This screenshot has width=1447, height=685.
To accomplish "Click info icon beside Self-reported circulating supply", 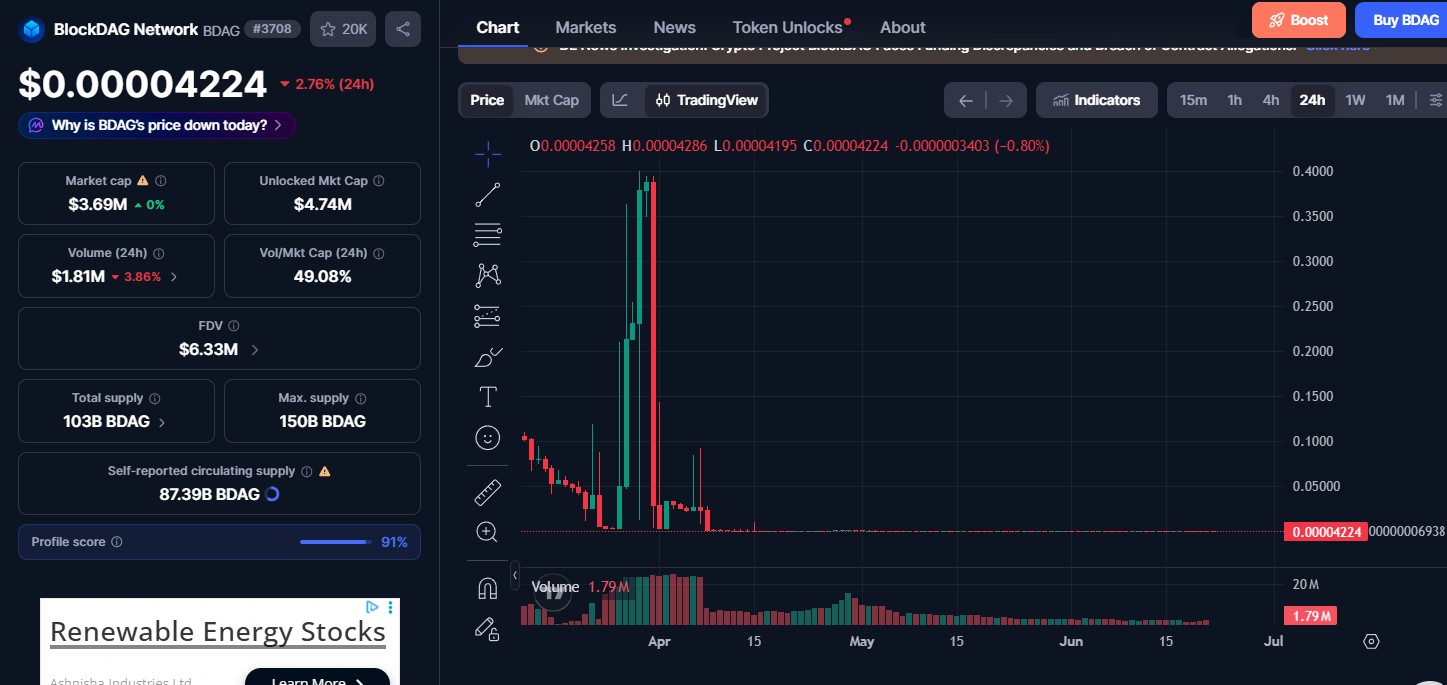I will (x=307, y=471).
